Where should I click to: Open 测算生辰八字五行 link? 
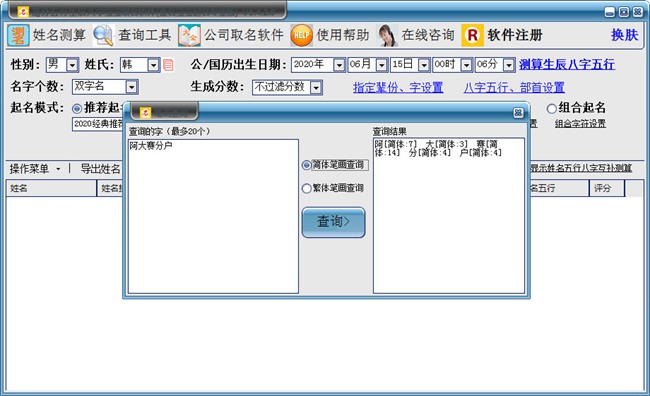(567, 64)
